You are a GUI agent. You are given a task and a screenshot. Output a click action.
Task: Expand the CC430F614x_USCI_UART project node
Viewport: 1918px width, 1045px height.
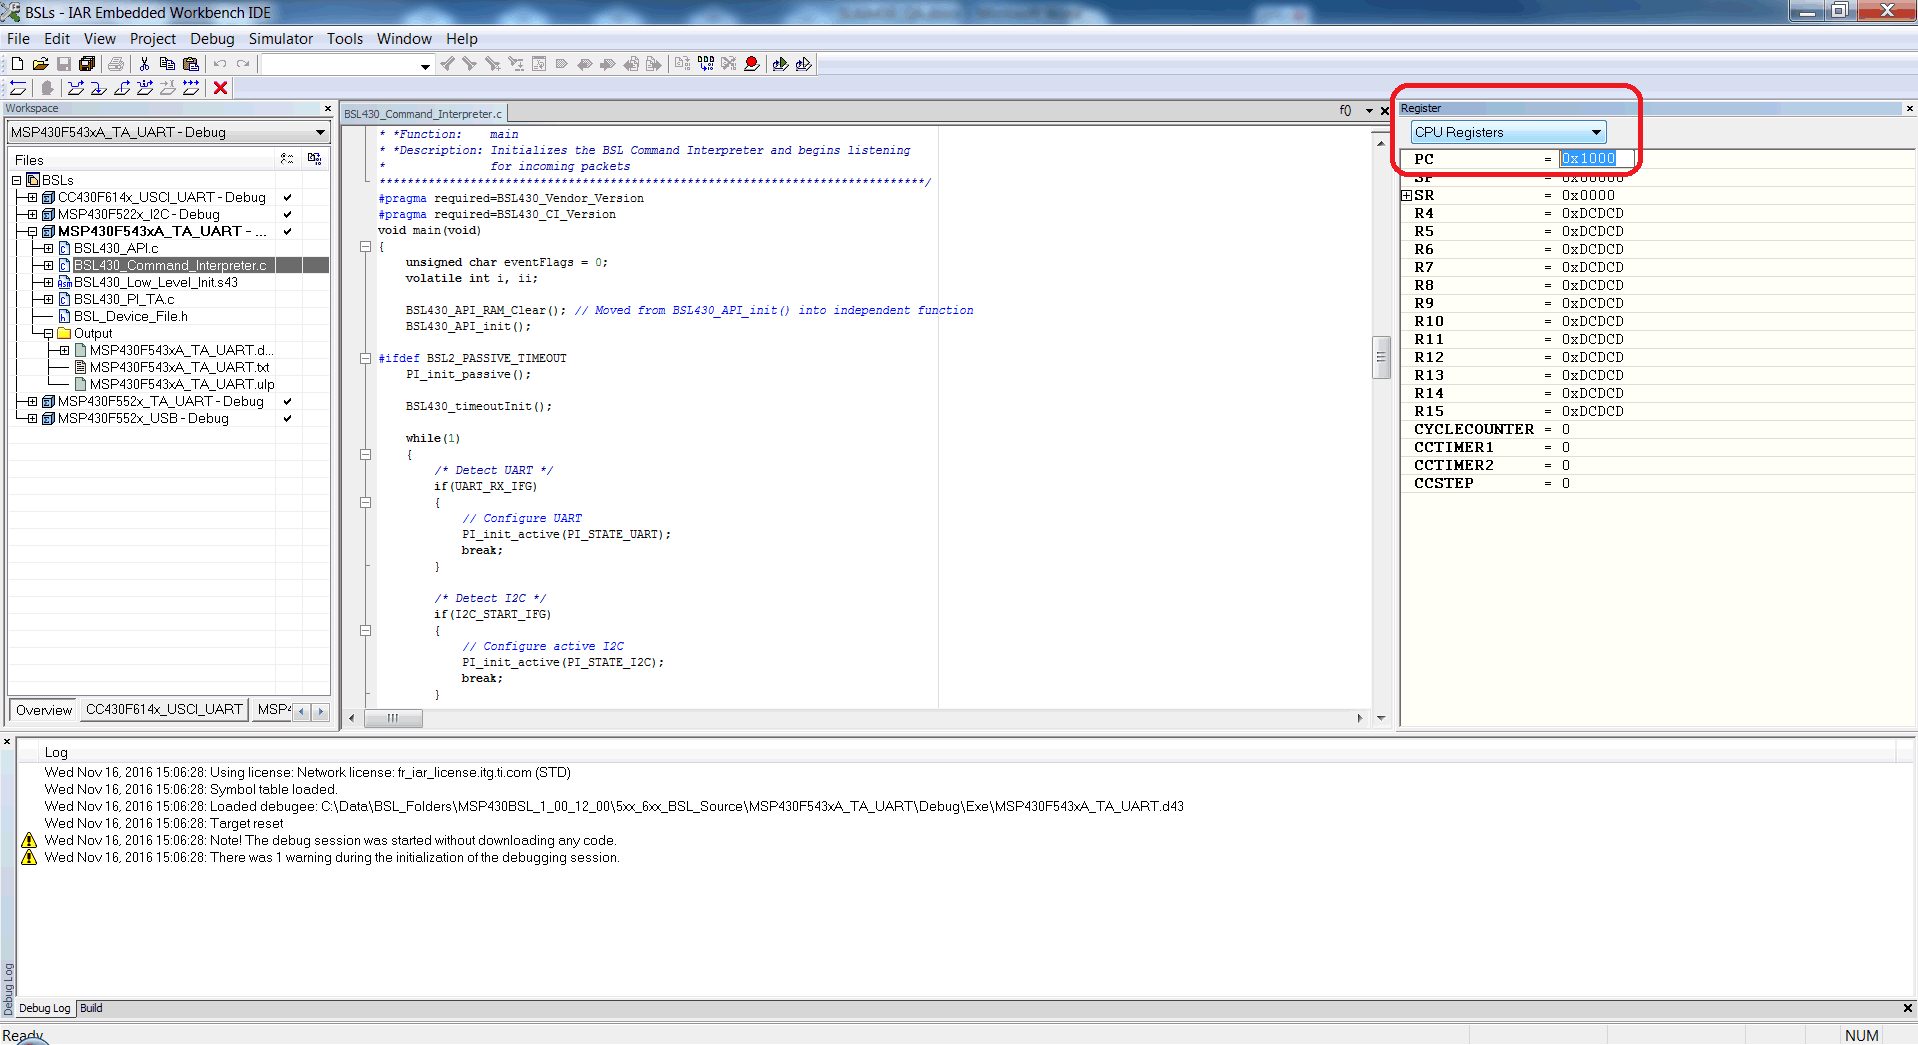click(32, 197)
